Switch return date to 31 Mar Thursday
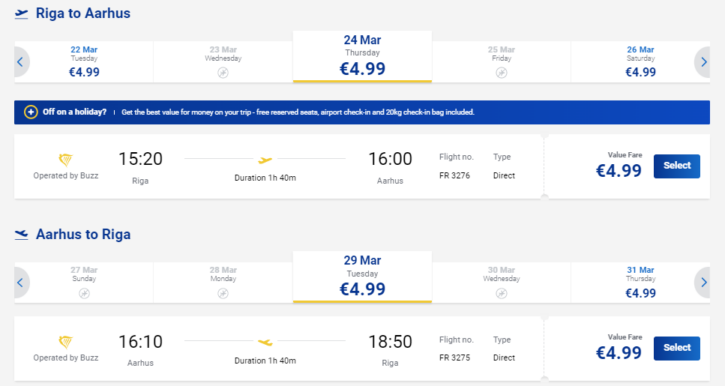This screenshot has height=386, width=725. coord(640,282)
